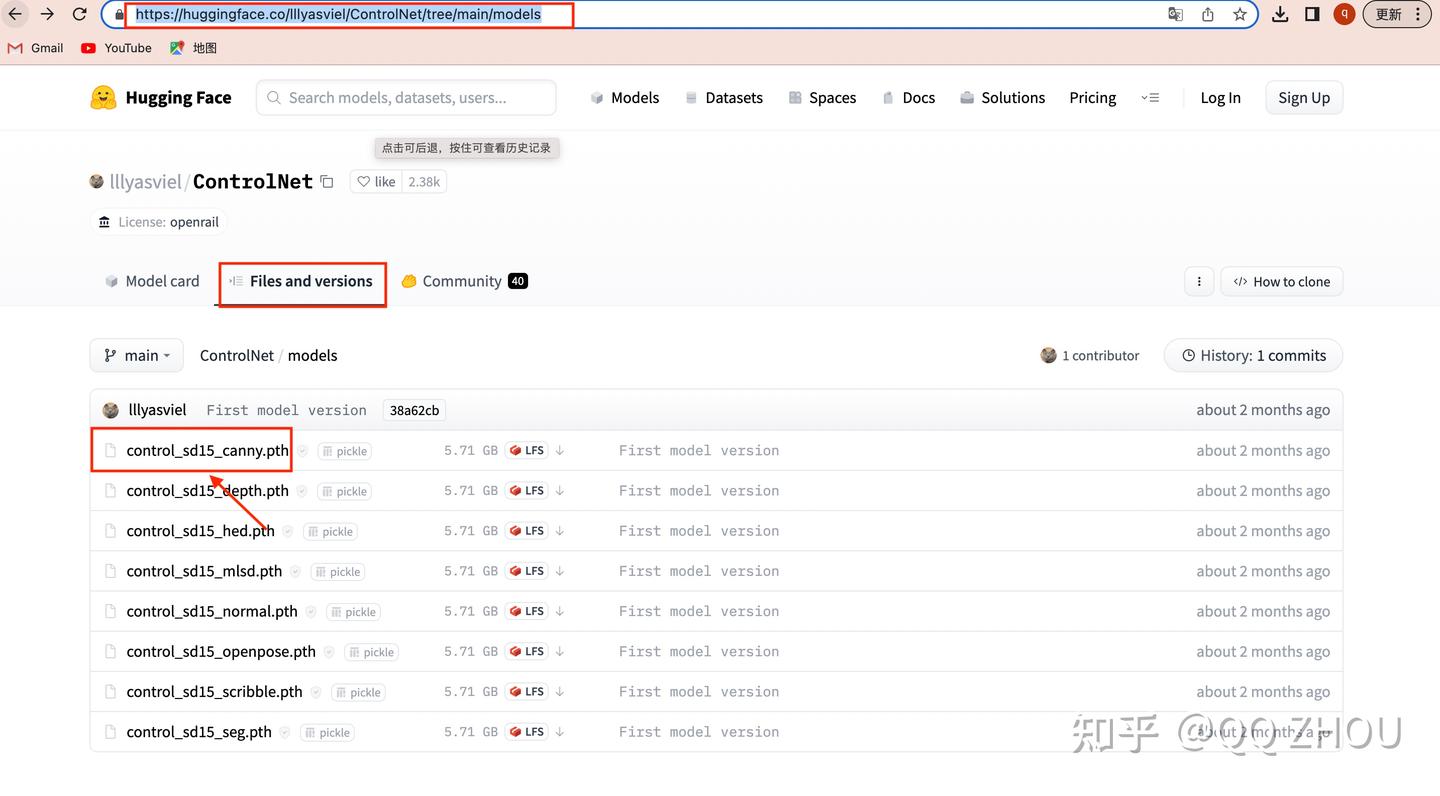Click the three-dot options icon beside How to clone
1440x796 pixels.
coord(1199,281)
